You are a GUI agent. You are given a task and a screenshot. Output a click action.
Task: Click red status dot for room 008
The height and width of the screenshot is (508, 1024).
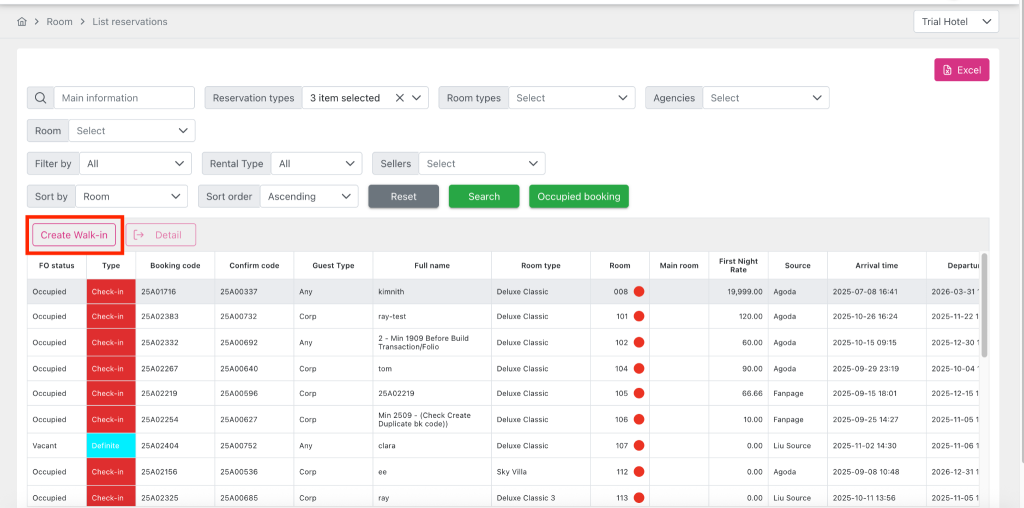tap(638, 292)
